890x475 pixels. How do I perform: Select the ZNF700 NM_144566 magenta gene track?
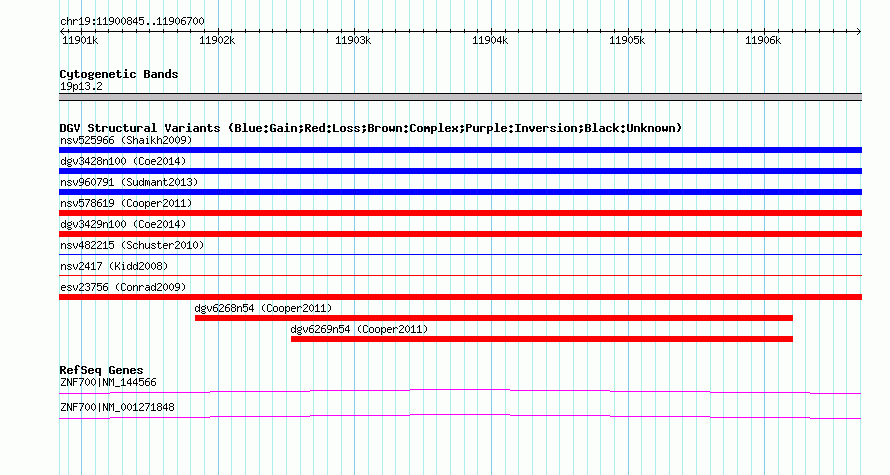[x=460, y=391]
